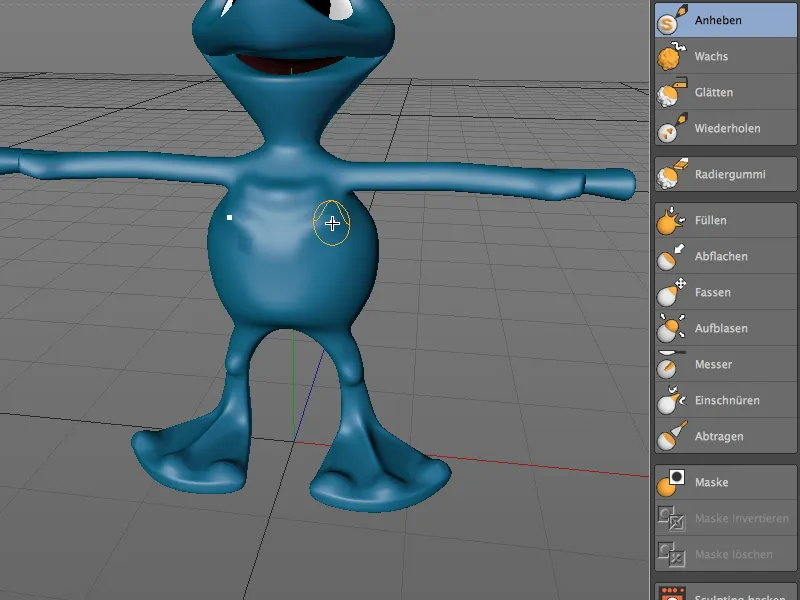This screenshot has height=600, width=800.
Task: Click the Fassen label text
Action: pos(712,292)
